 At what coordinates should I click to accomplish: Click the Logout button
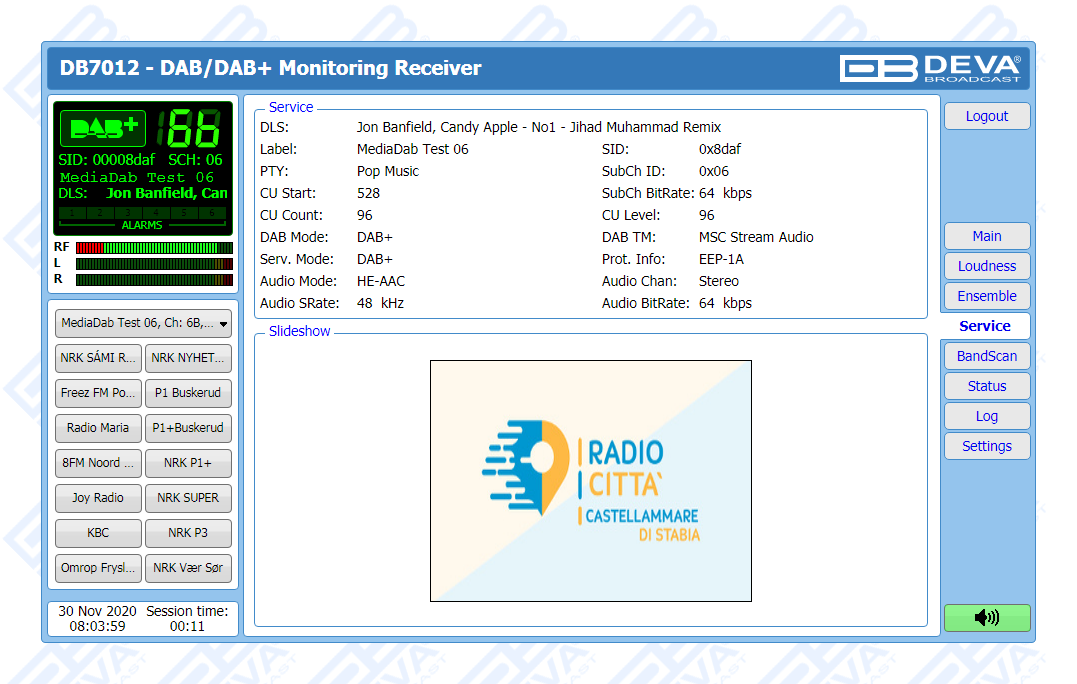coord(986,116)
